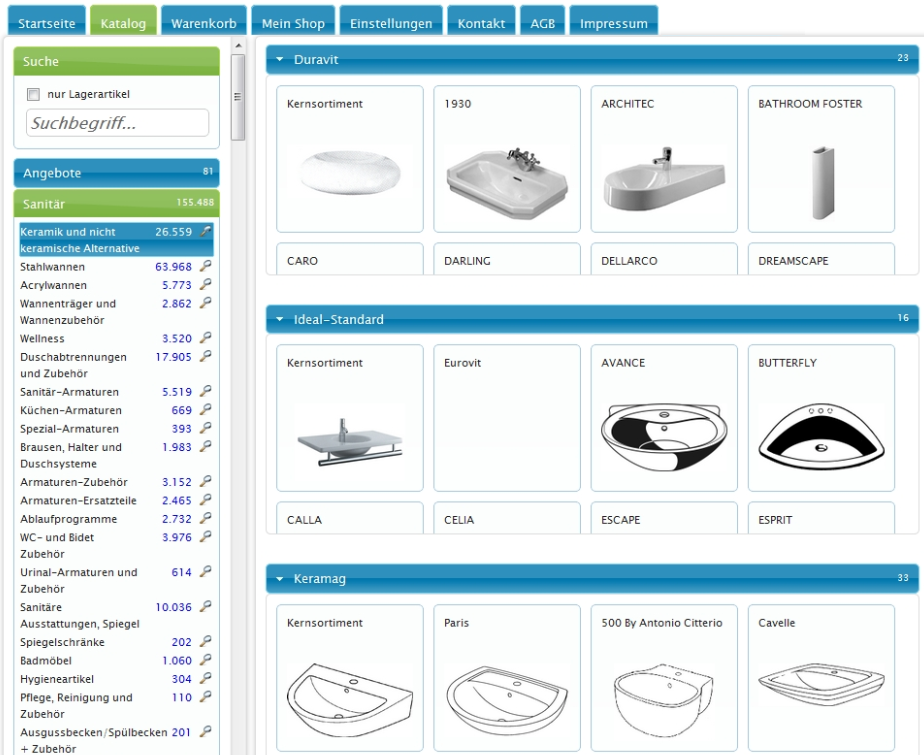Open the Angebote panel header
Screen dimensions: 924x755
(116, 172)
